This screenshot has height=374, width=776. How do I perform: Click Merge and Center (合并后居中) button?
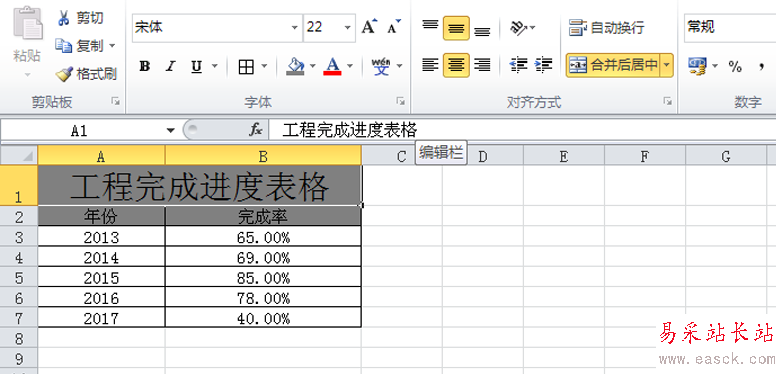613,65
